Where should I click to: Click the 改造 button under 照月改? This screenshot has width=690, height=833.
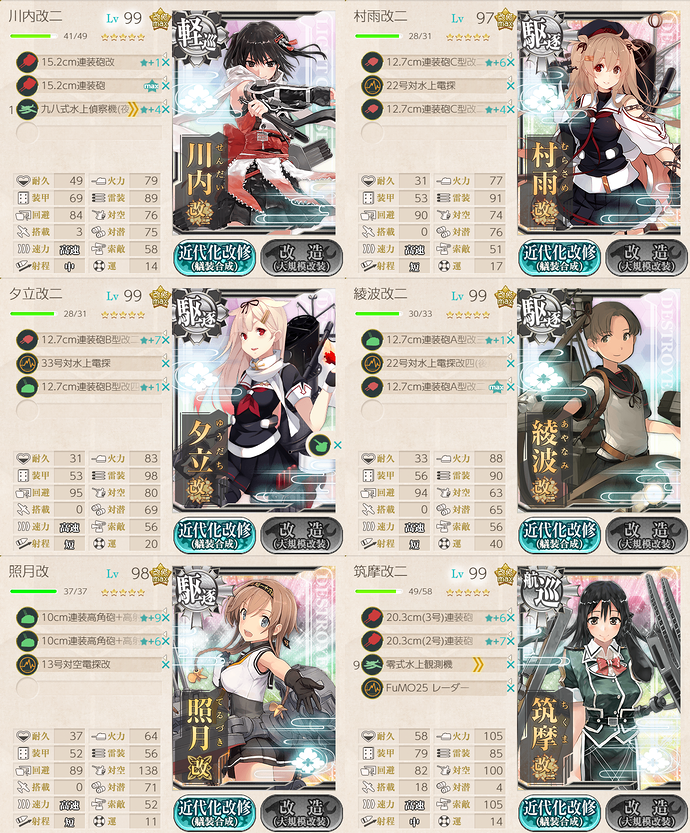coord(301,812)
